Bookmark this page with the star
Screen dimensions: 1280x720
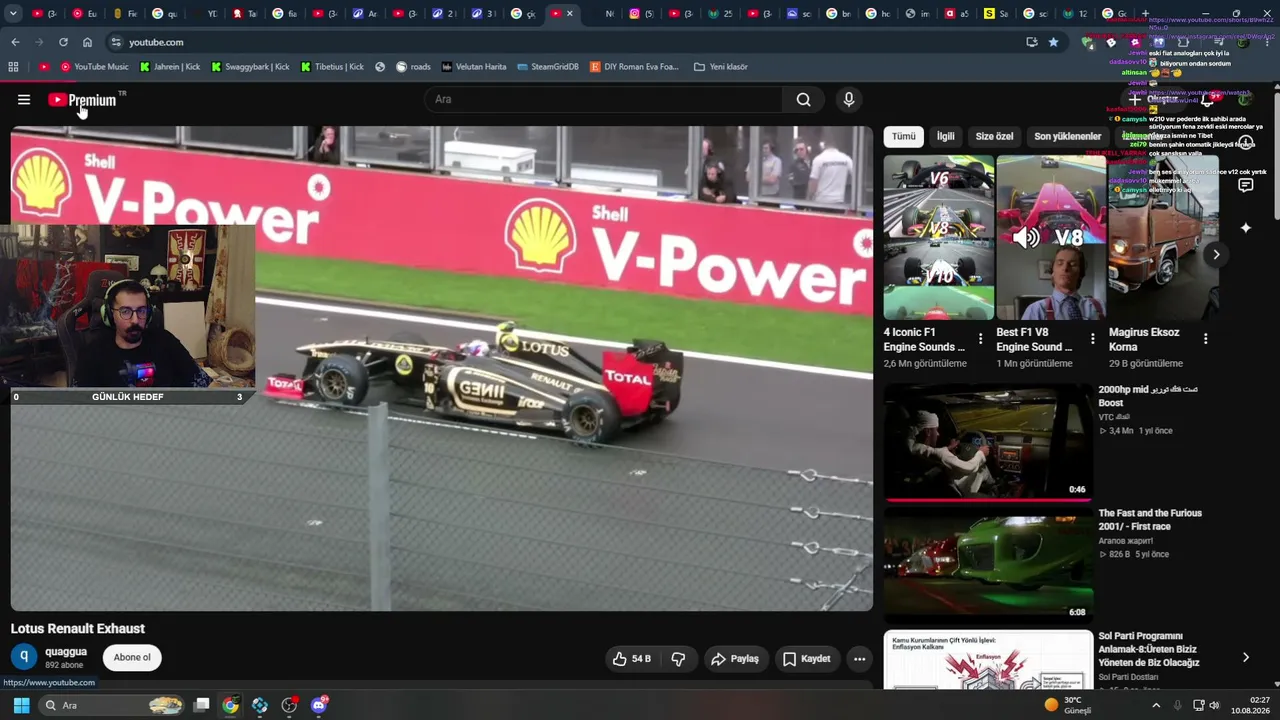point(1053,42)
